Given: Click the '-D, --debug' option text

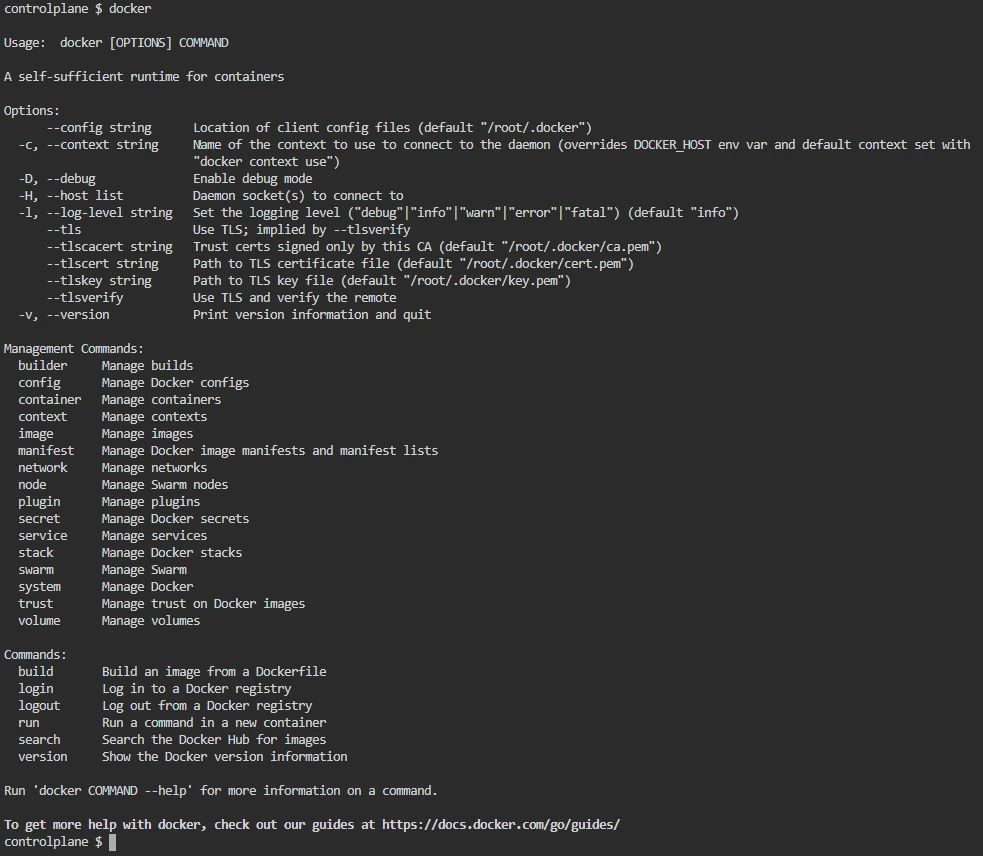Looking at the screenshot, I should click(x=57, y=179).
